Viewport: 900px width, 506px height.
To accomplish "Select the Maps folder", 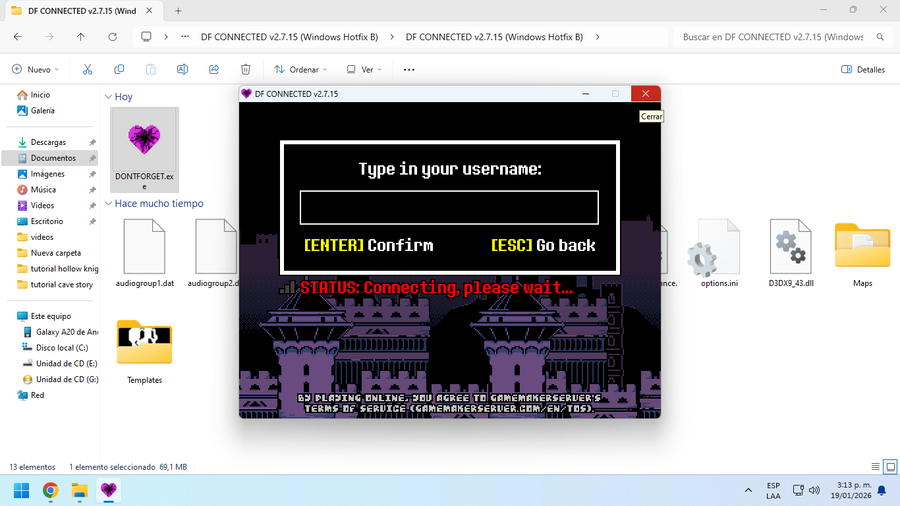I will pyautogui.click(x=862, y=253).
